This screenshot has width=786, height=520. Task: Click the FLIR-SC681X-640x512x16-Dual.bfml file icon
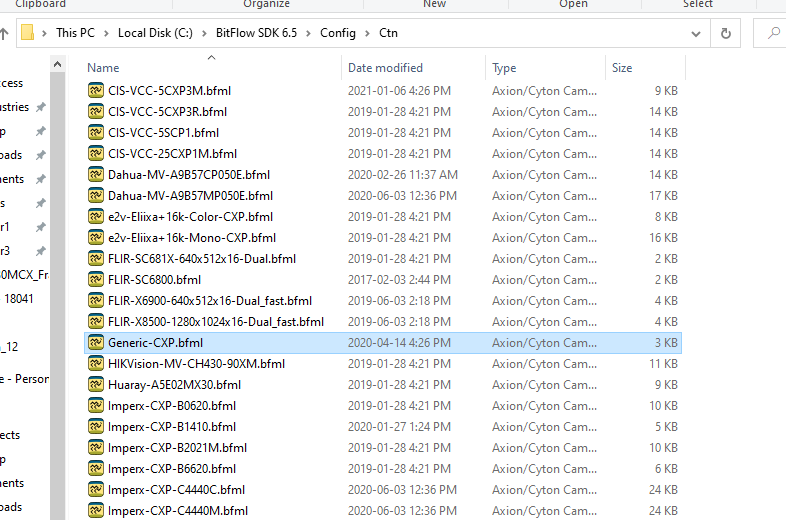click(96, 259)
